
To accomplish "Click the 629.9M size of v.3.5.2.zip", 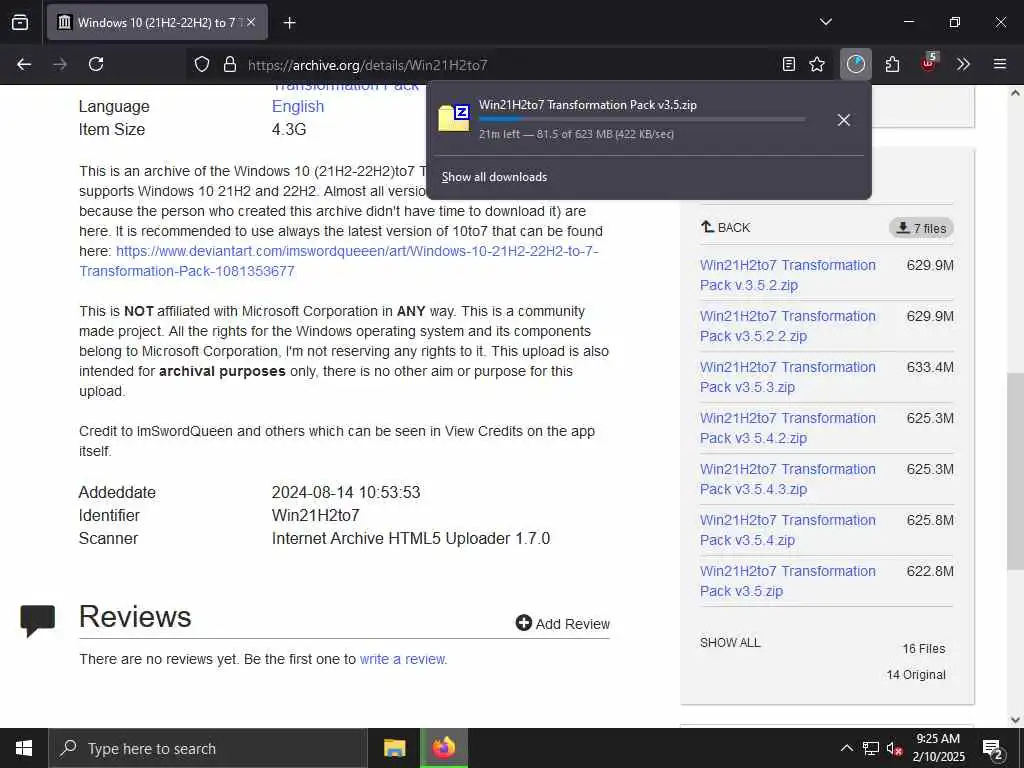I will [930, 265].
